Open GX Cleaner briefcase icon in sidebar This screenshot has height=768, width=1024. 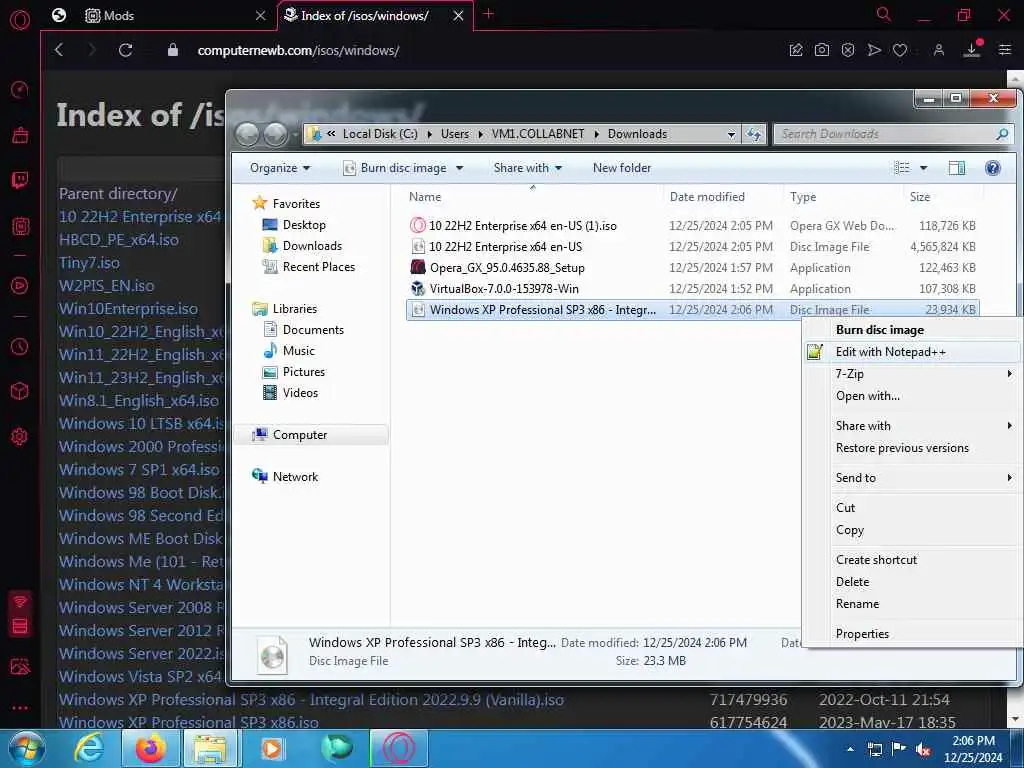20,135
